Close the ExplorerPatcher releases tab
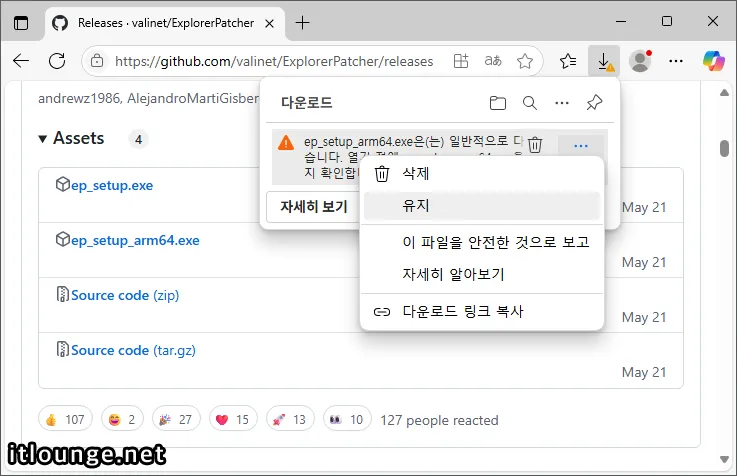This screenshot has height=476, width=737. click(x=269, y=23)
